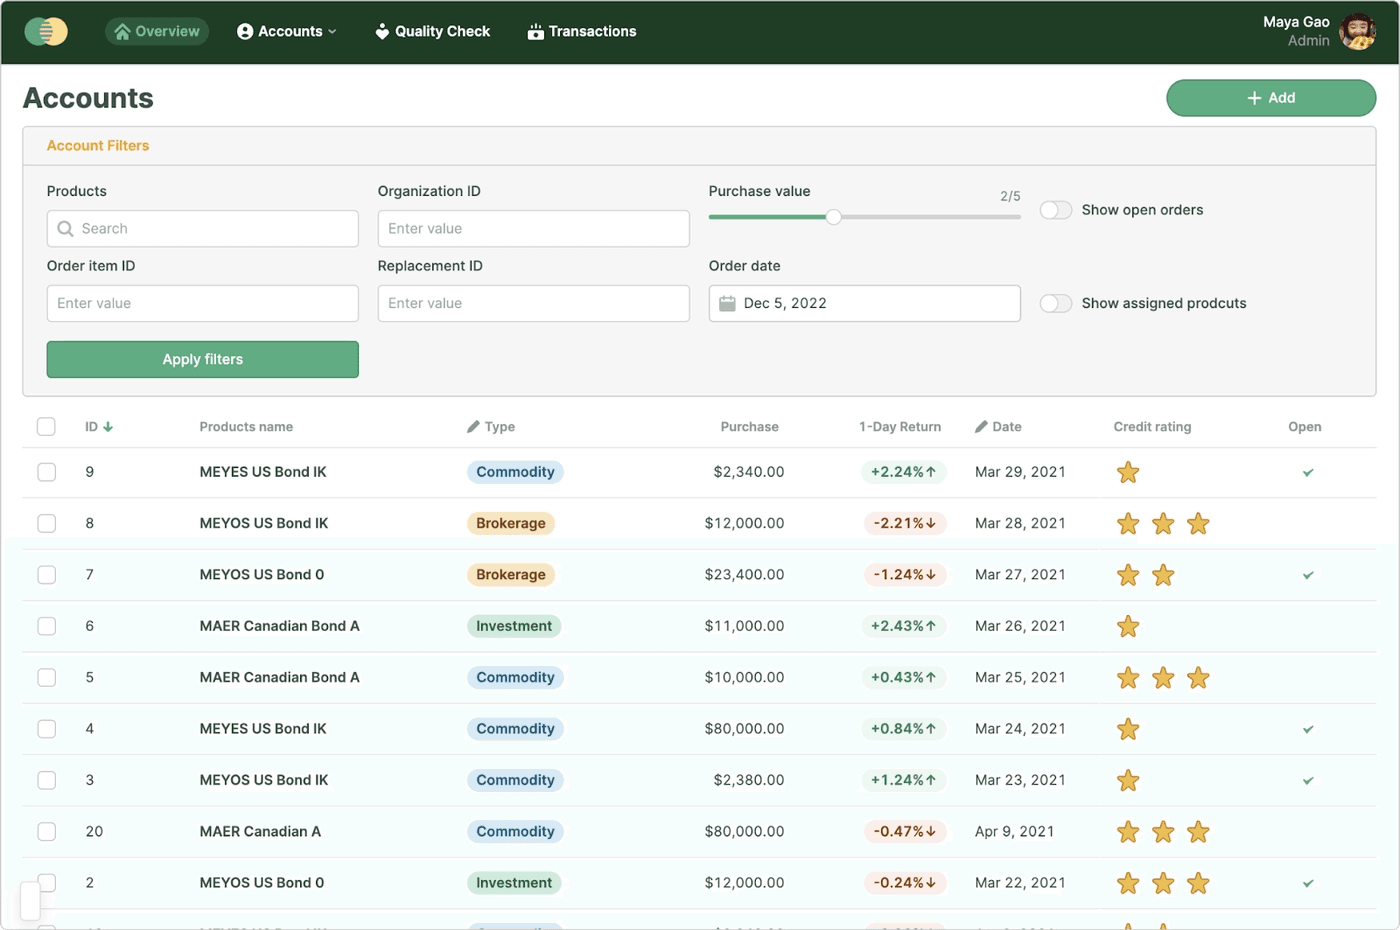Select the checkbox for row ID 6
This screenshot has width=1400, height=930.
[47, 627]
